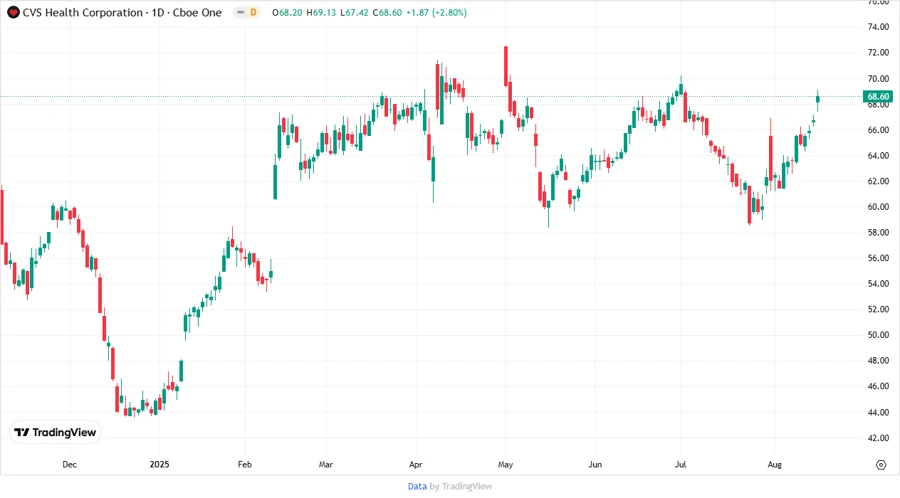Click the open value O68.20

(287, 13)
